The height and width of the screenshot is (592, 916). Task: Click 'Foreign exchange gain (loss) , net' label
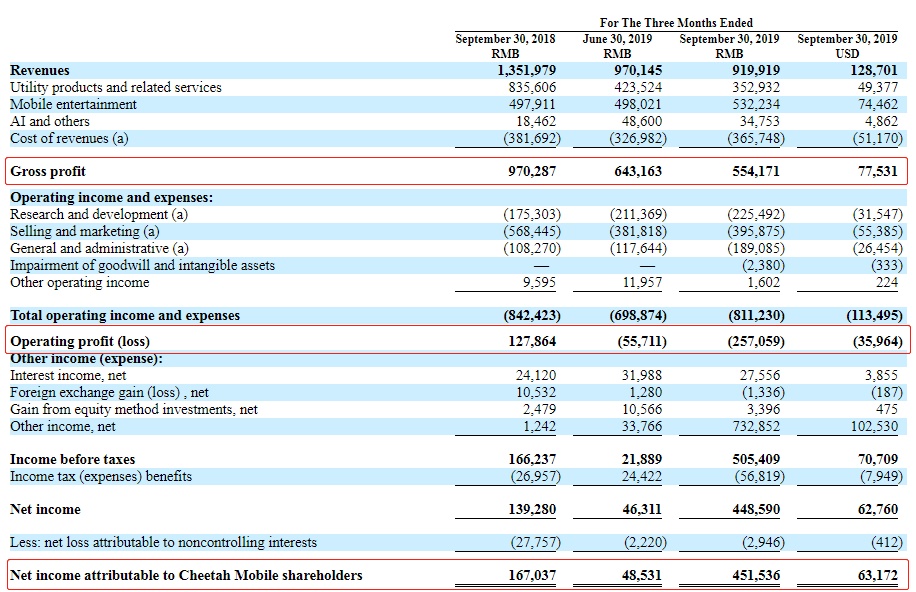[109, 393]
